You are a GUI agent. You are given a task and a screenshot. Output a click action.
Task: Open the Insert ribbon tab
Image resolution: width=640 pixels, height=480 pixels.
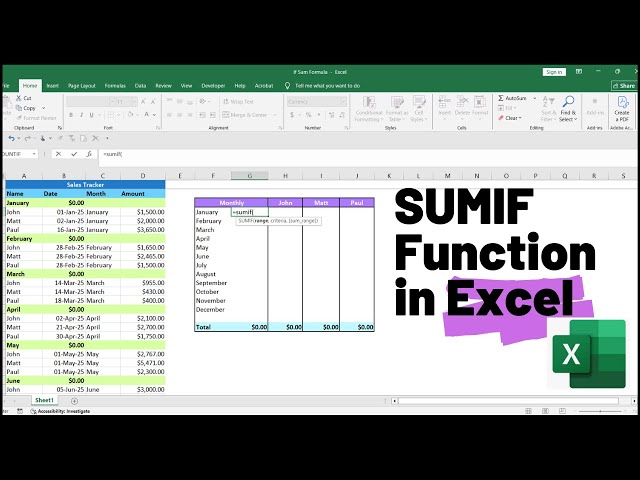pos(53,86)
